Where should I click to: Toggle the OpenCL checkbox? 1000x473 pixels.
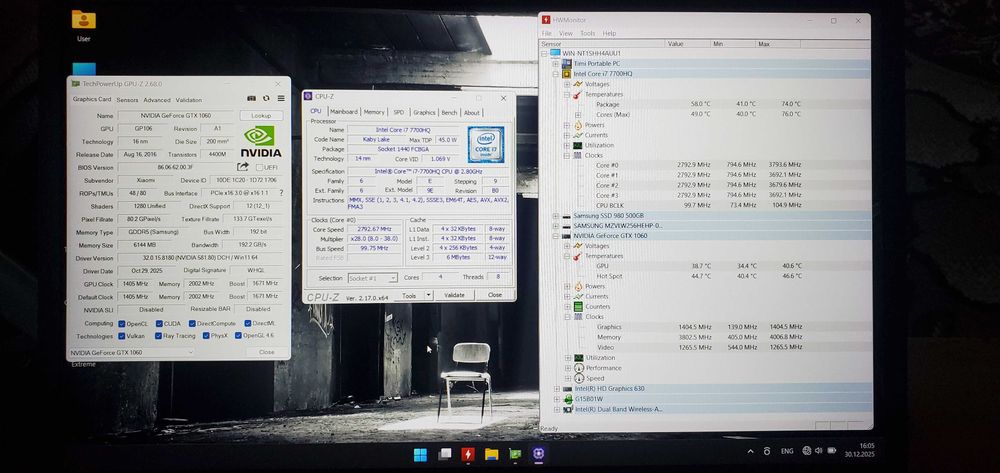pyautogui.click(x=122, y=324)
